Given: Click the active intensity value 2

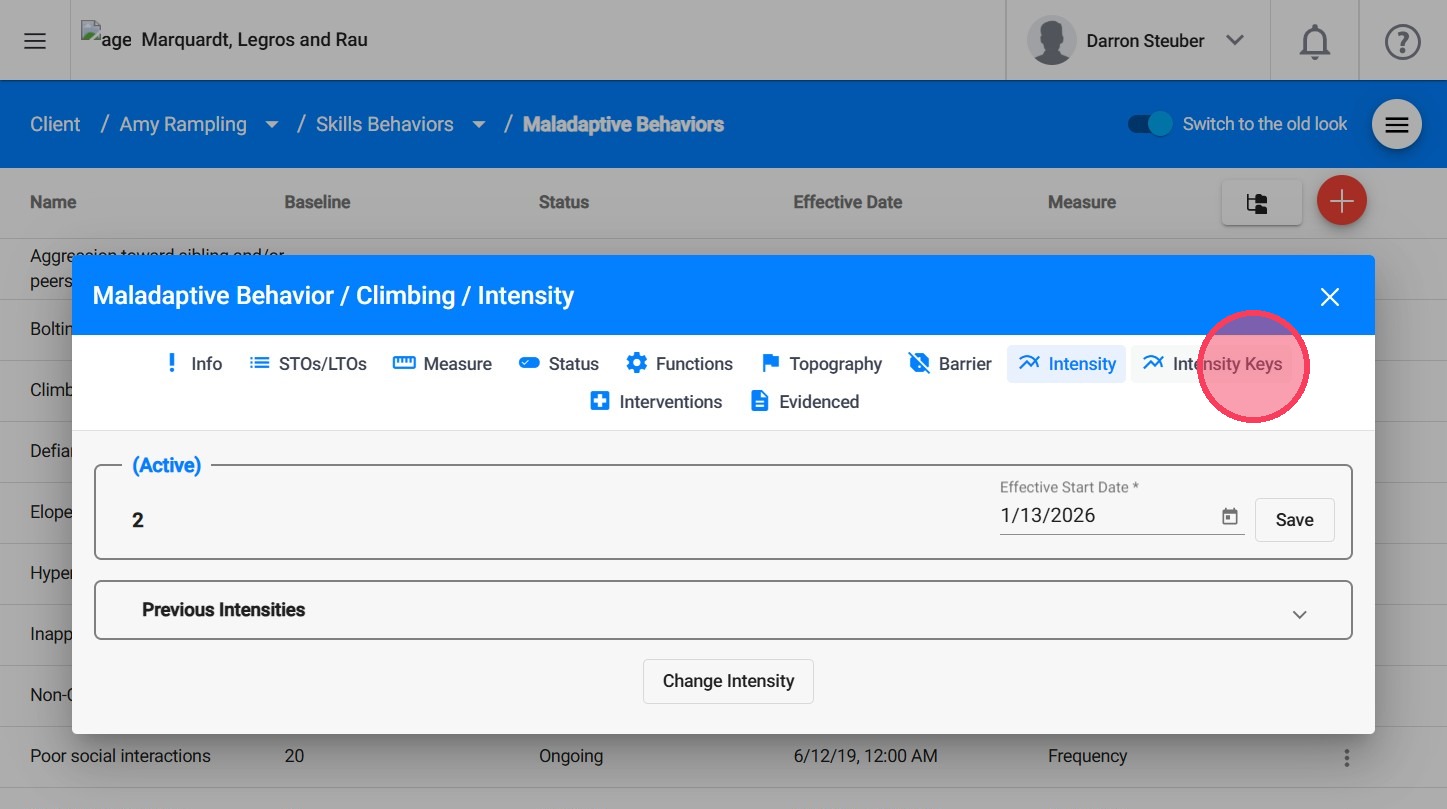Looking at the screenshot, I should coord(138,520).
